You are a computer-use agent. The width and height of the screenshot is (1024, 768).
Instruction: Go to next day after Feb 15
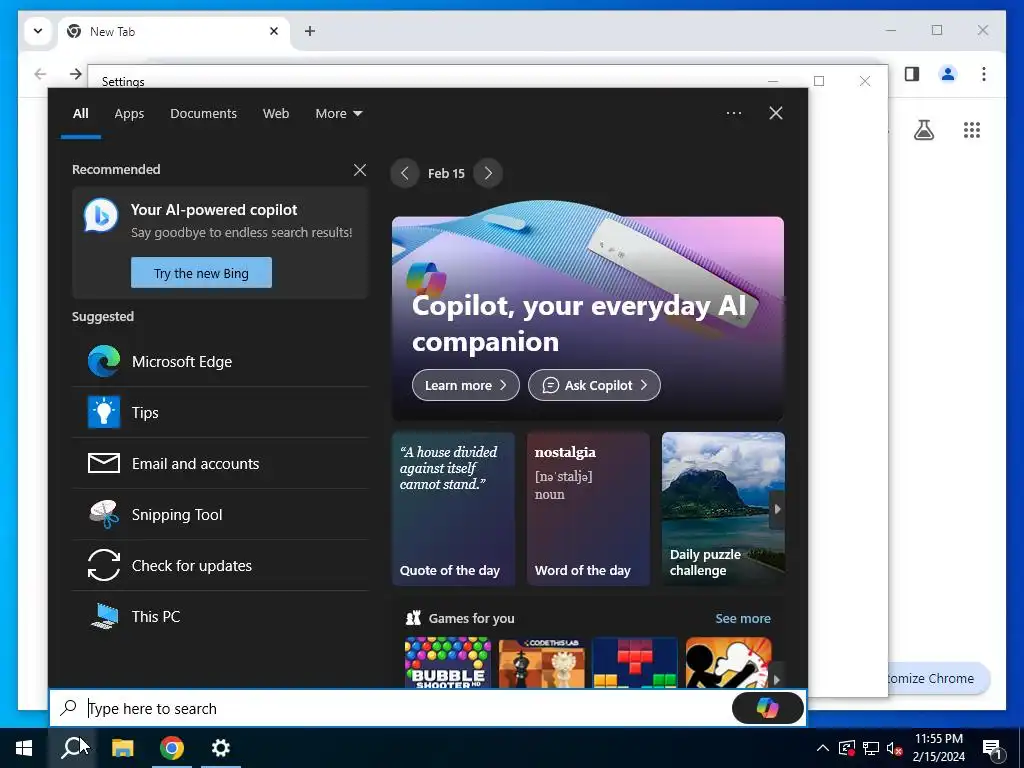pos(488,173)
